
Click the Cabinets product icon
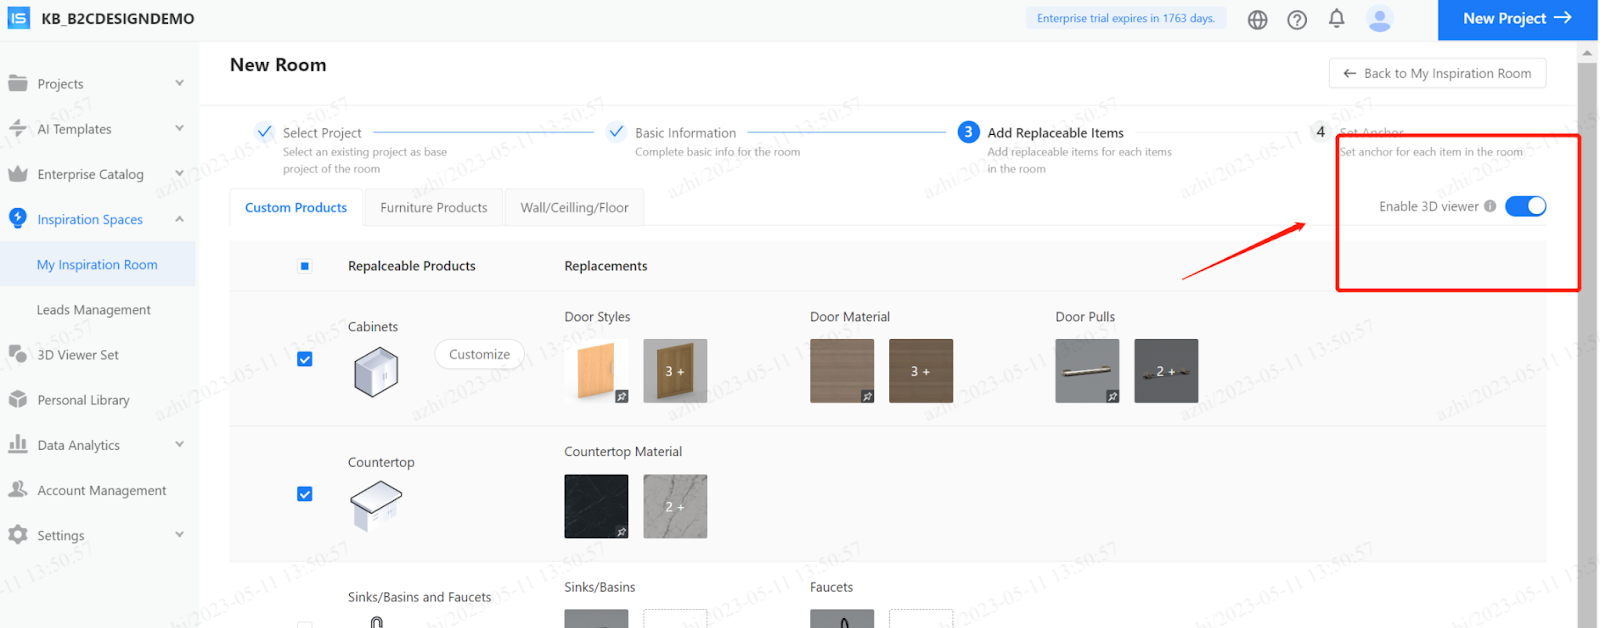click(376, 372)
